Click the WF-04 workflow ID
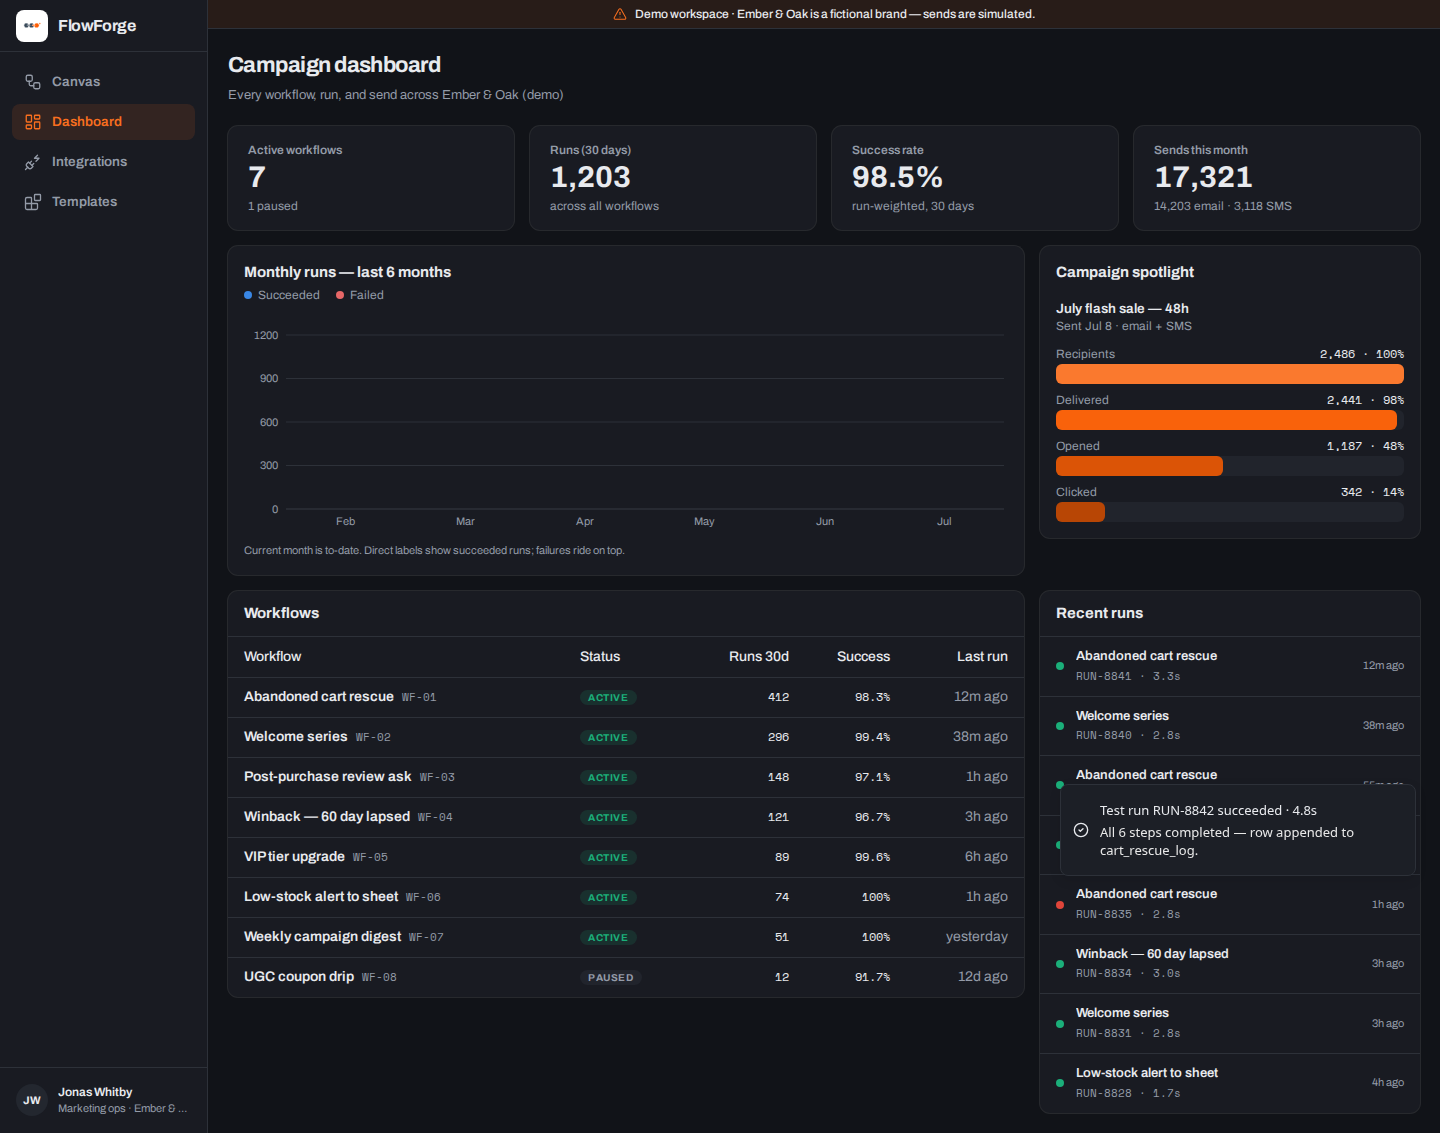This screenshot has height=1133, width=1440. 435,818
